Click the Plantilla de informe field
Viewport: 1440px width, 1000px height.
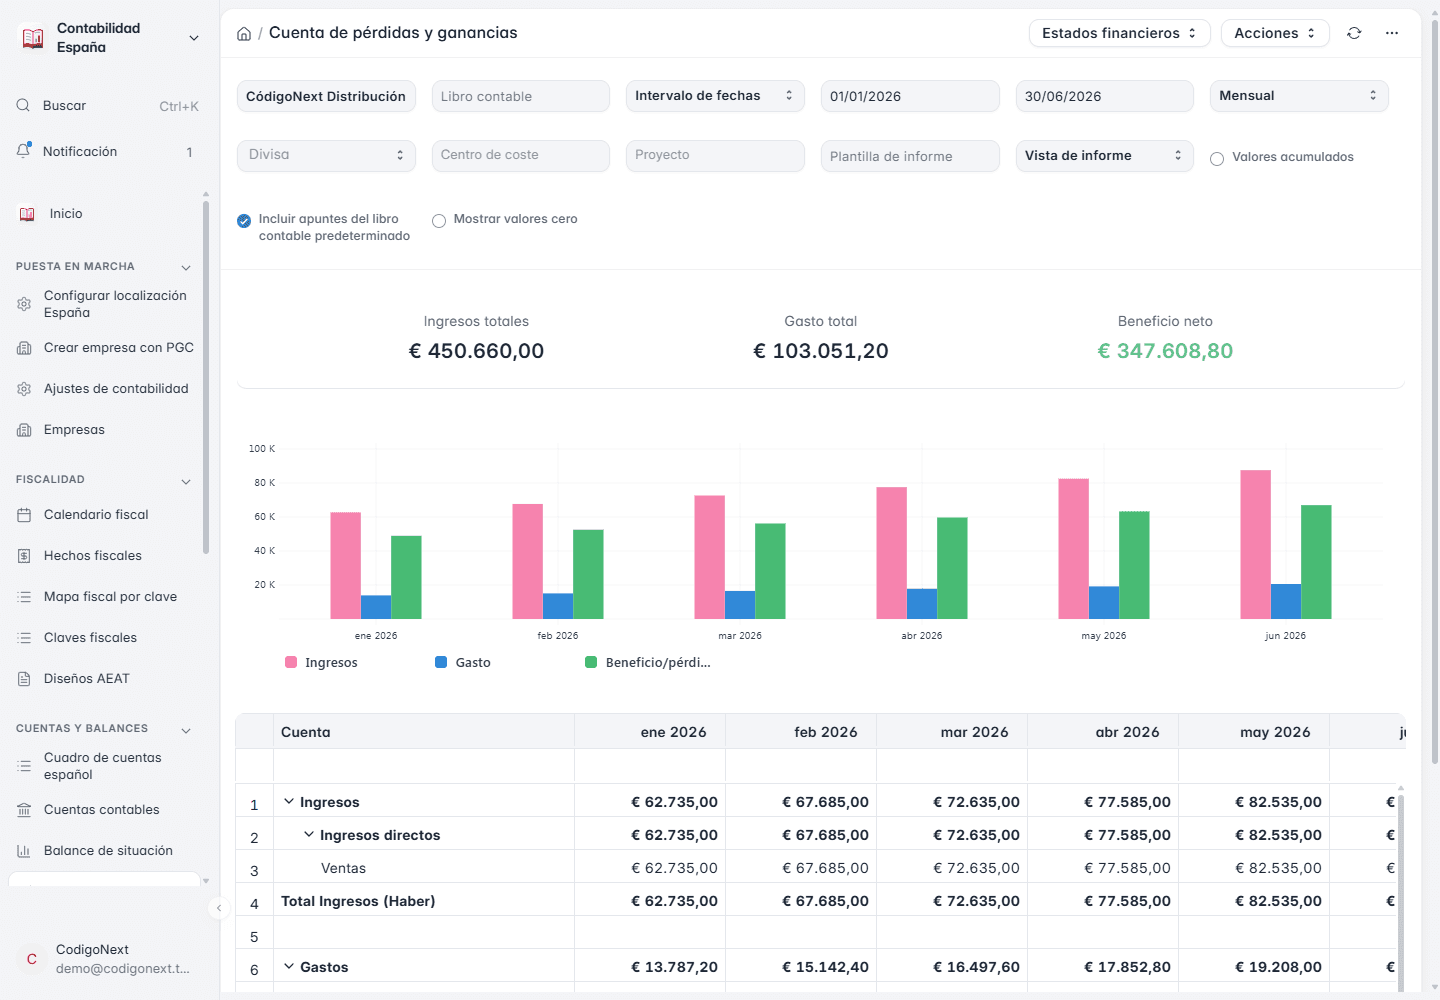(x=910, y=156)
